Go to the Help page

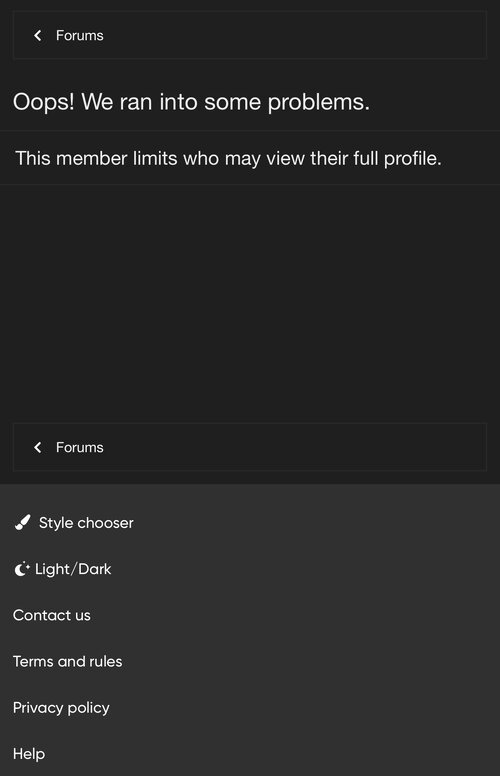pyautogui.click(x=29, y=754)
